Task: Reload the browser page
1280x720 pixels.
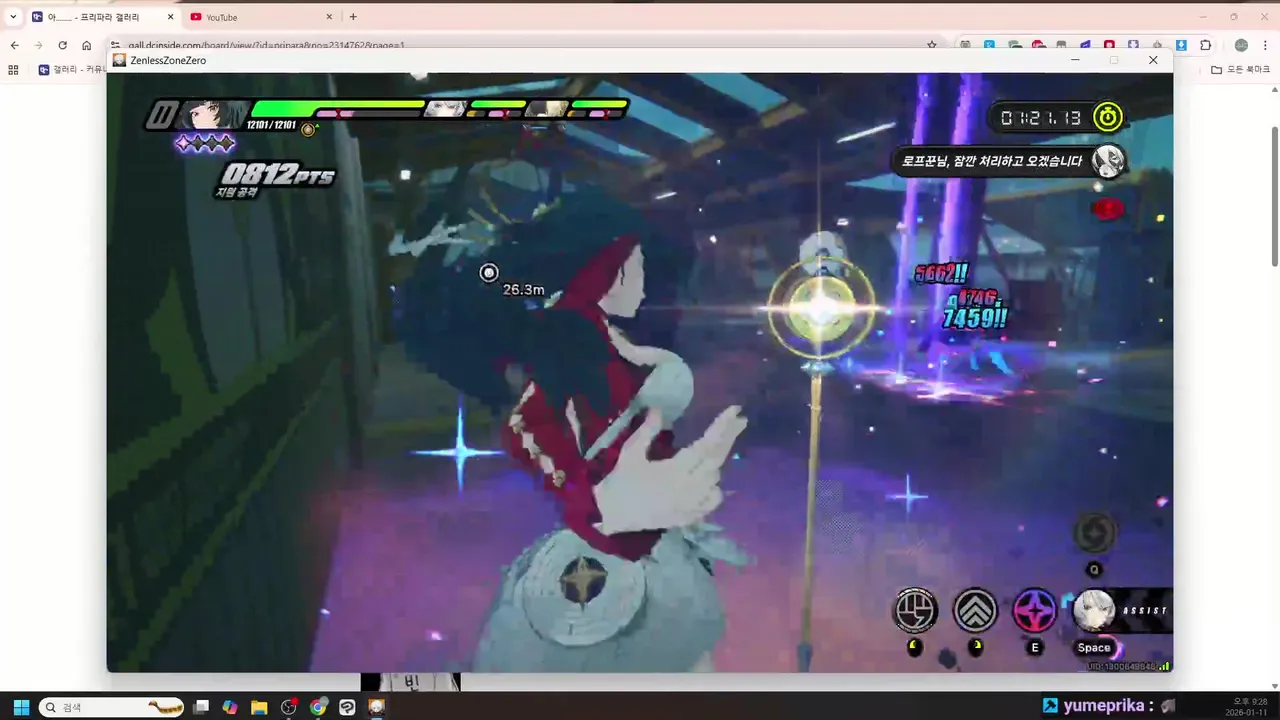Action: pyautogui.click(x=62, y=45)
